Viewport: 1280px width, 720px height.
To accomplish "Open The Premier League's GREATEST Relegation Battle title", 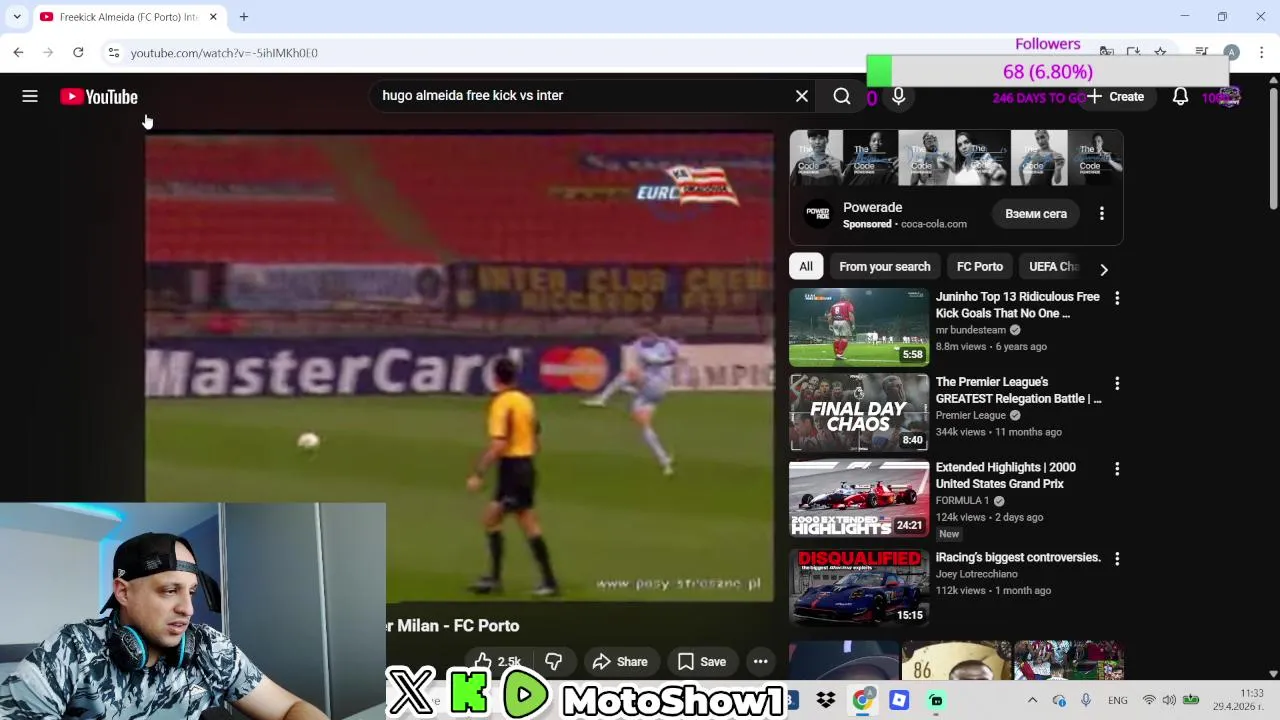I will [x=1018, y=390].
